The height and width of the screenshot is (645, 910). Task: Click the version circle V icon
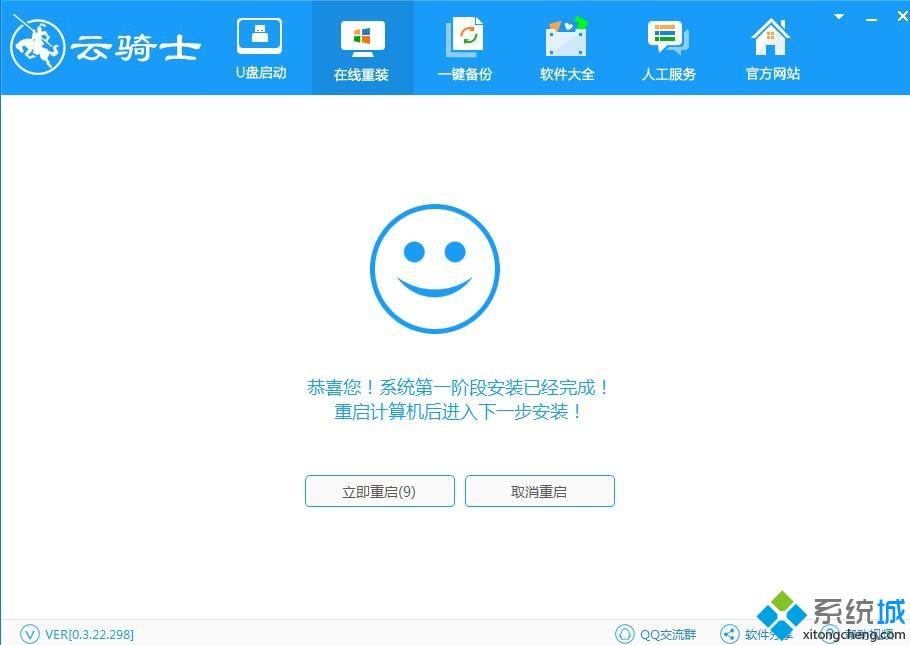click(x=29, y=634)
